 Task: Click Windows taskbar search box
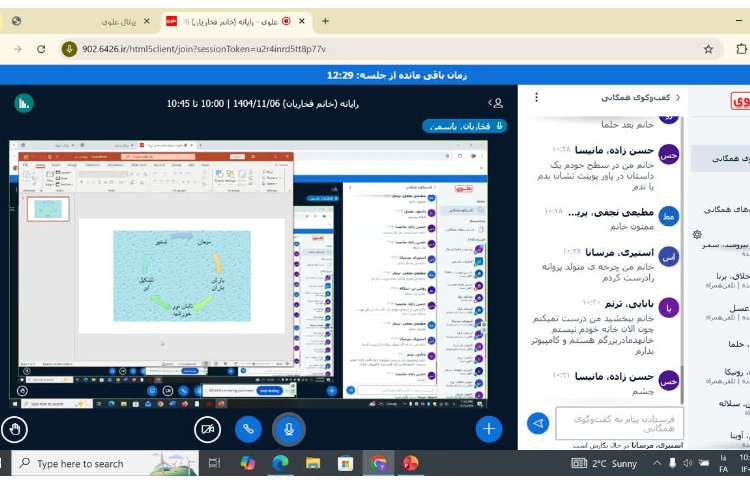coord(105,463)
